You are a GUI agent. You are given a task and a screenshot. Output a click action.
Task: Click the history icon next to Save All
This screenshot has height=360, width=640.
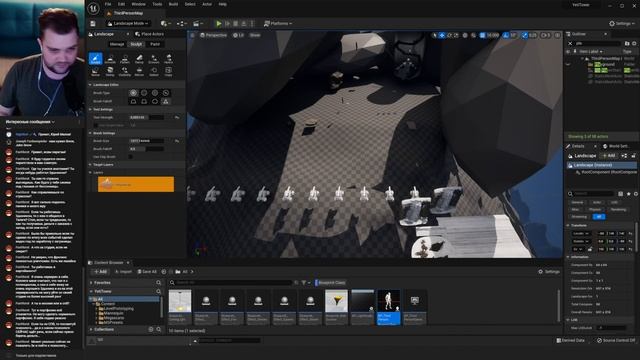tap(164, 272)
